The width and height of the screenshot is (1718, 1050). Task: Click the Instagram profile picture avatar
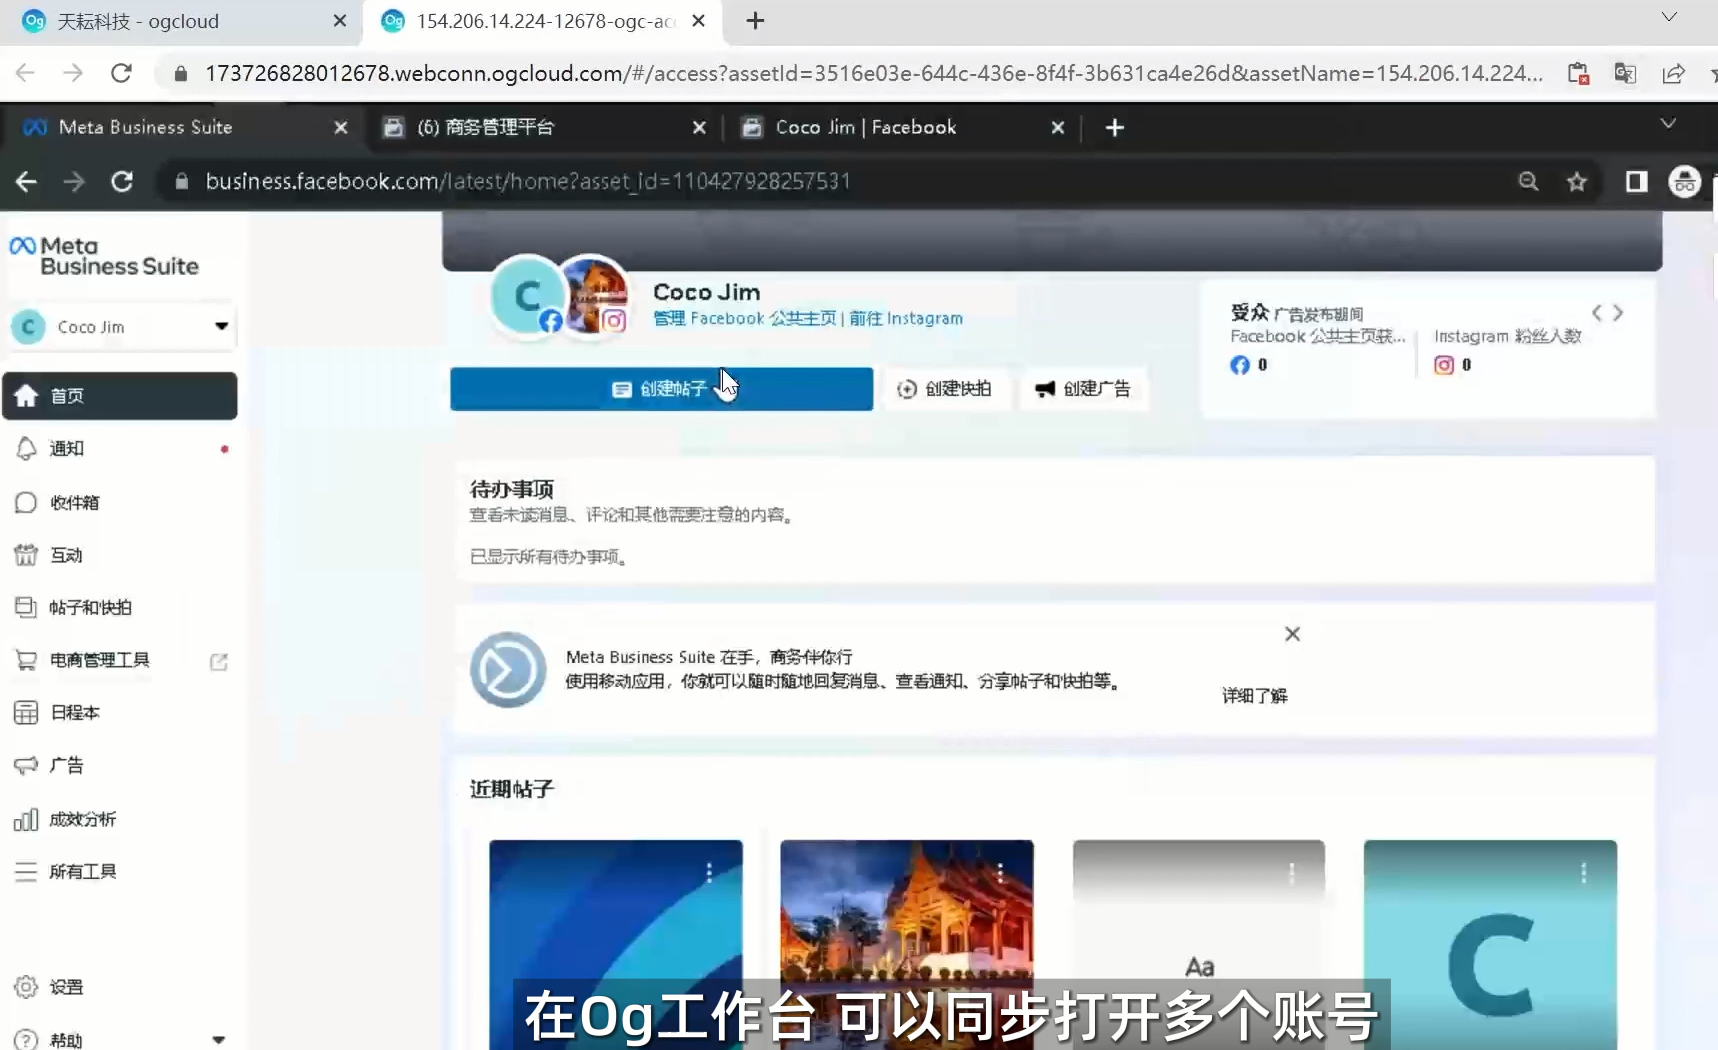[595, 295]
